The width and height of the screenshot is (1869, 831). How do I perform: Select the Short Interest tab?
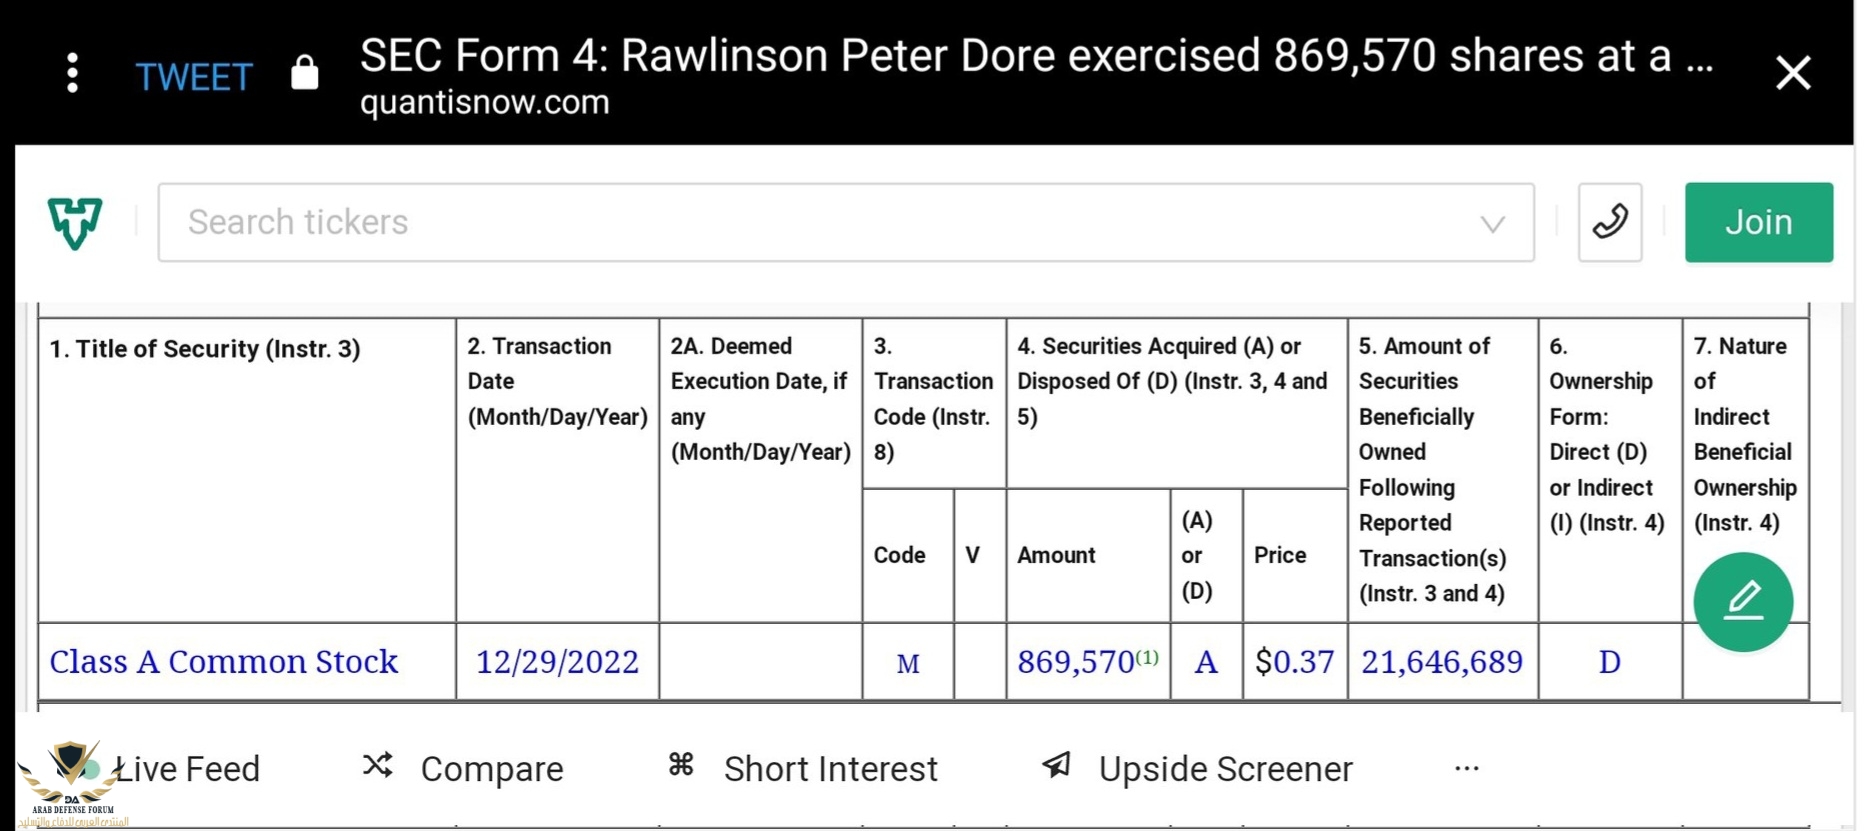click(x=830, y=769)
